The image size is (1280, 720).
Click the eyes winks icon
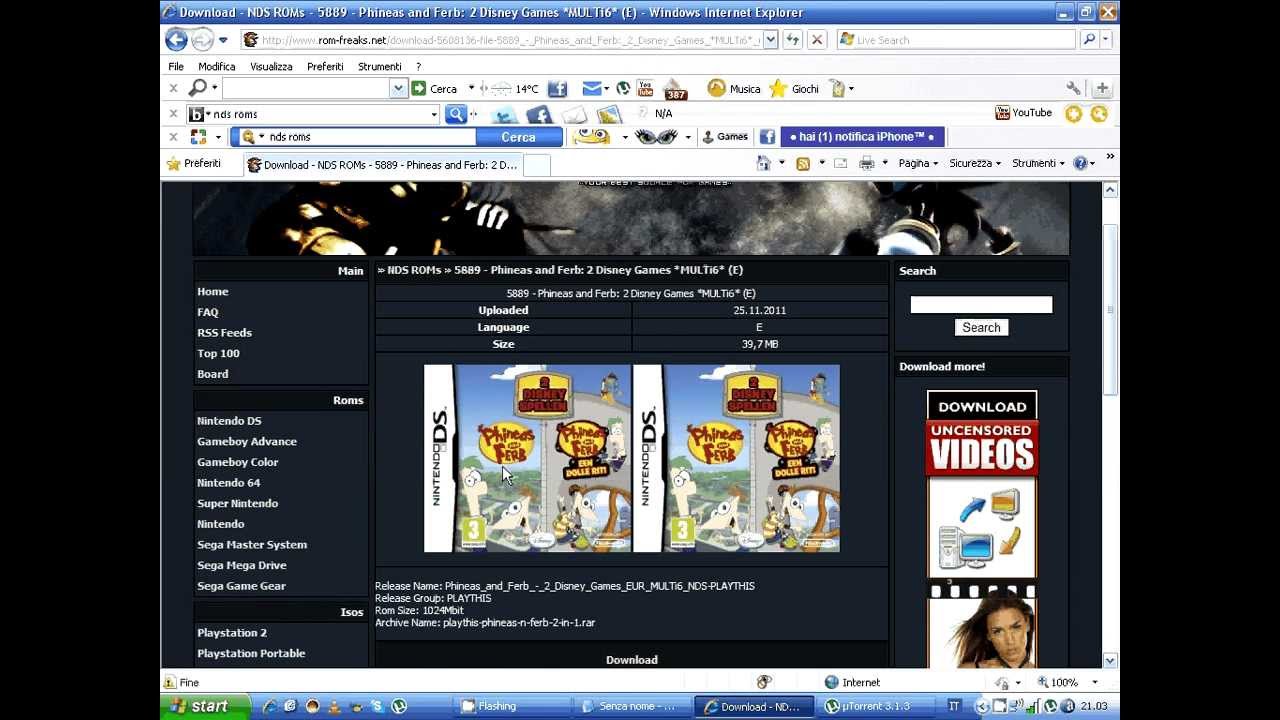(656, 137)
